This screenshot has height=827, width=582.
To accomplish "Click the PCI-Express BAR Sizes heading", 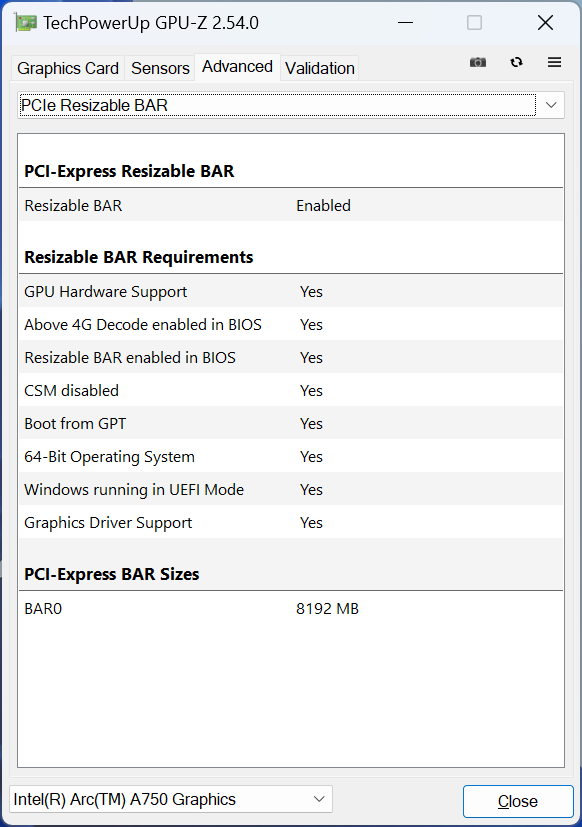I will point(112,574).
